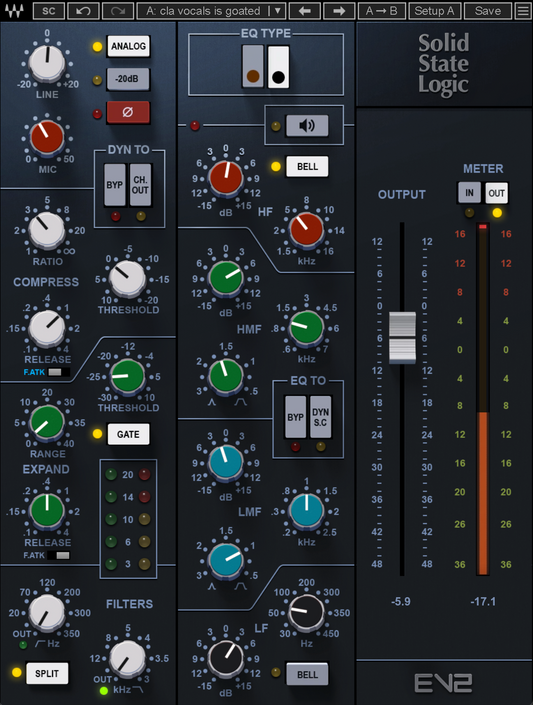Click the output value -5.9

pos(401,602)
